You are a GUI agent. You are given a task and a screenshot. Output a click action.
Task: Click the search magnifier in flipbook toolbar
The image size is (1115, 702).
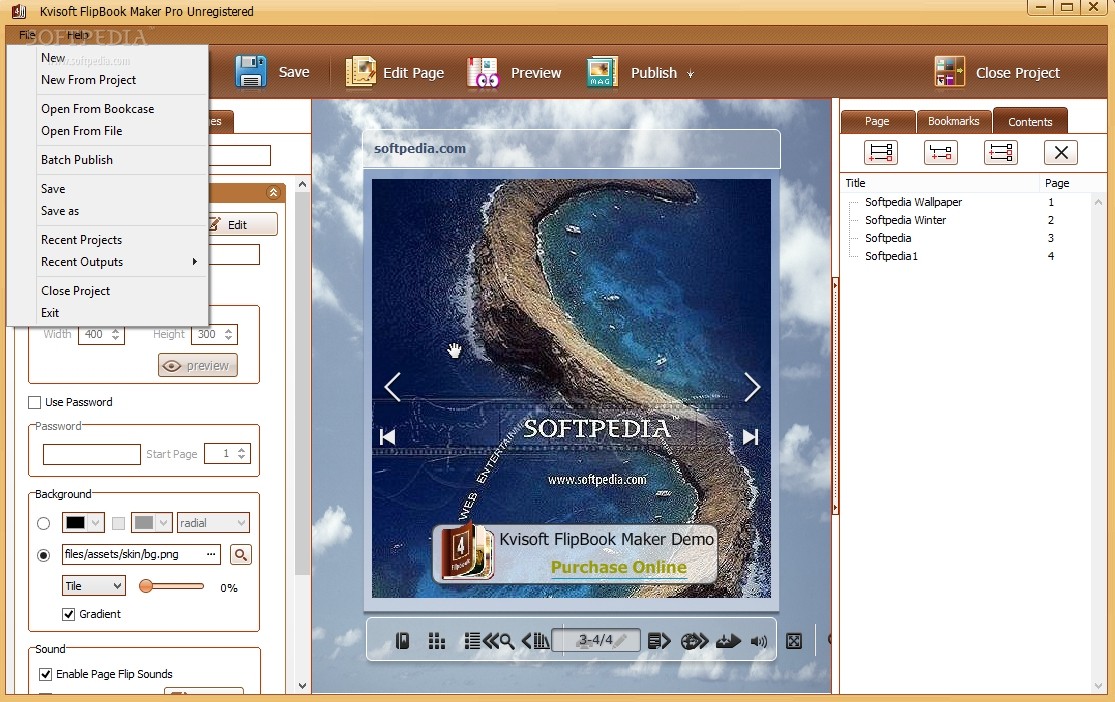click(506, 641)
